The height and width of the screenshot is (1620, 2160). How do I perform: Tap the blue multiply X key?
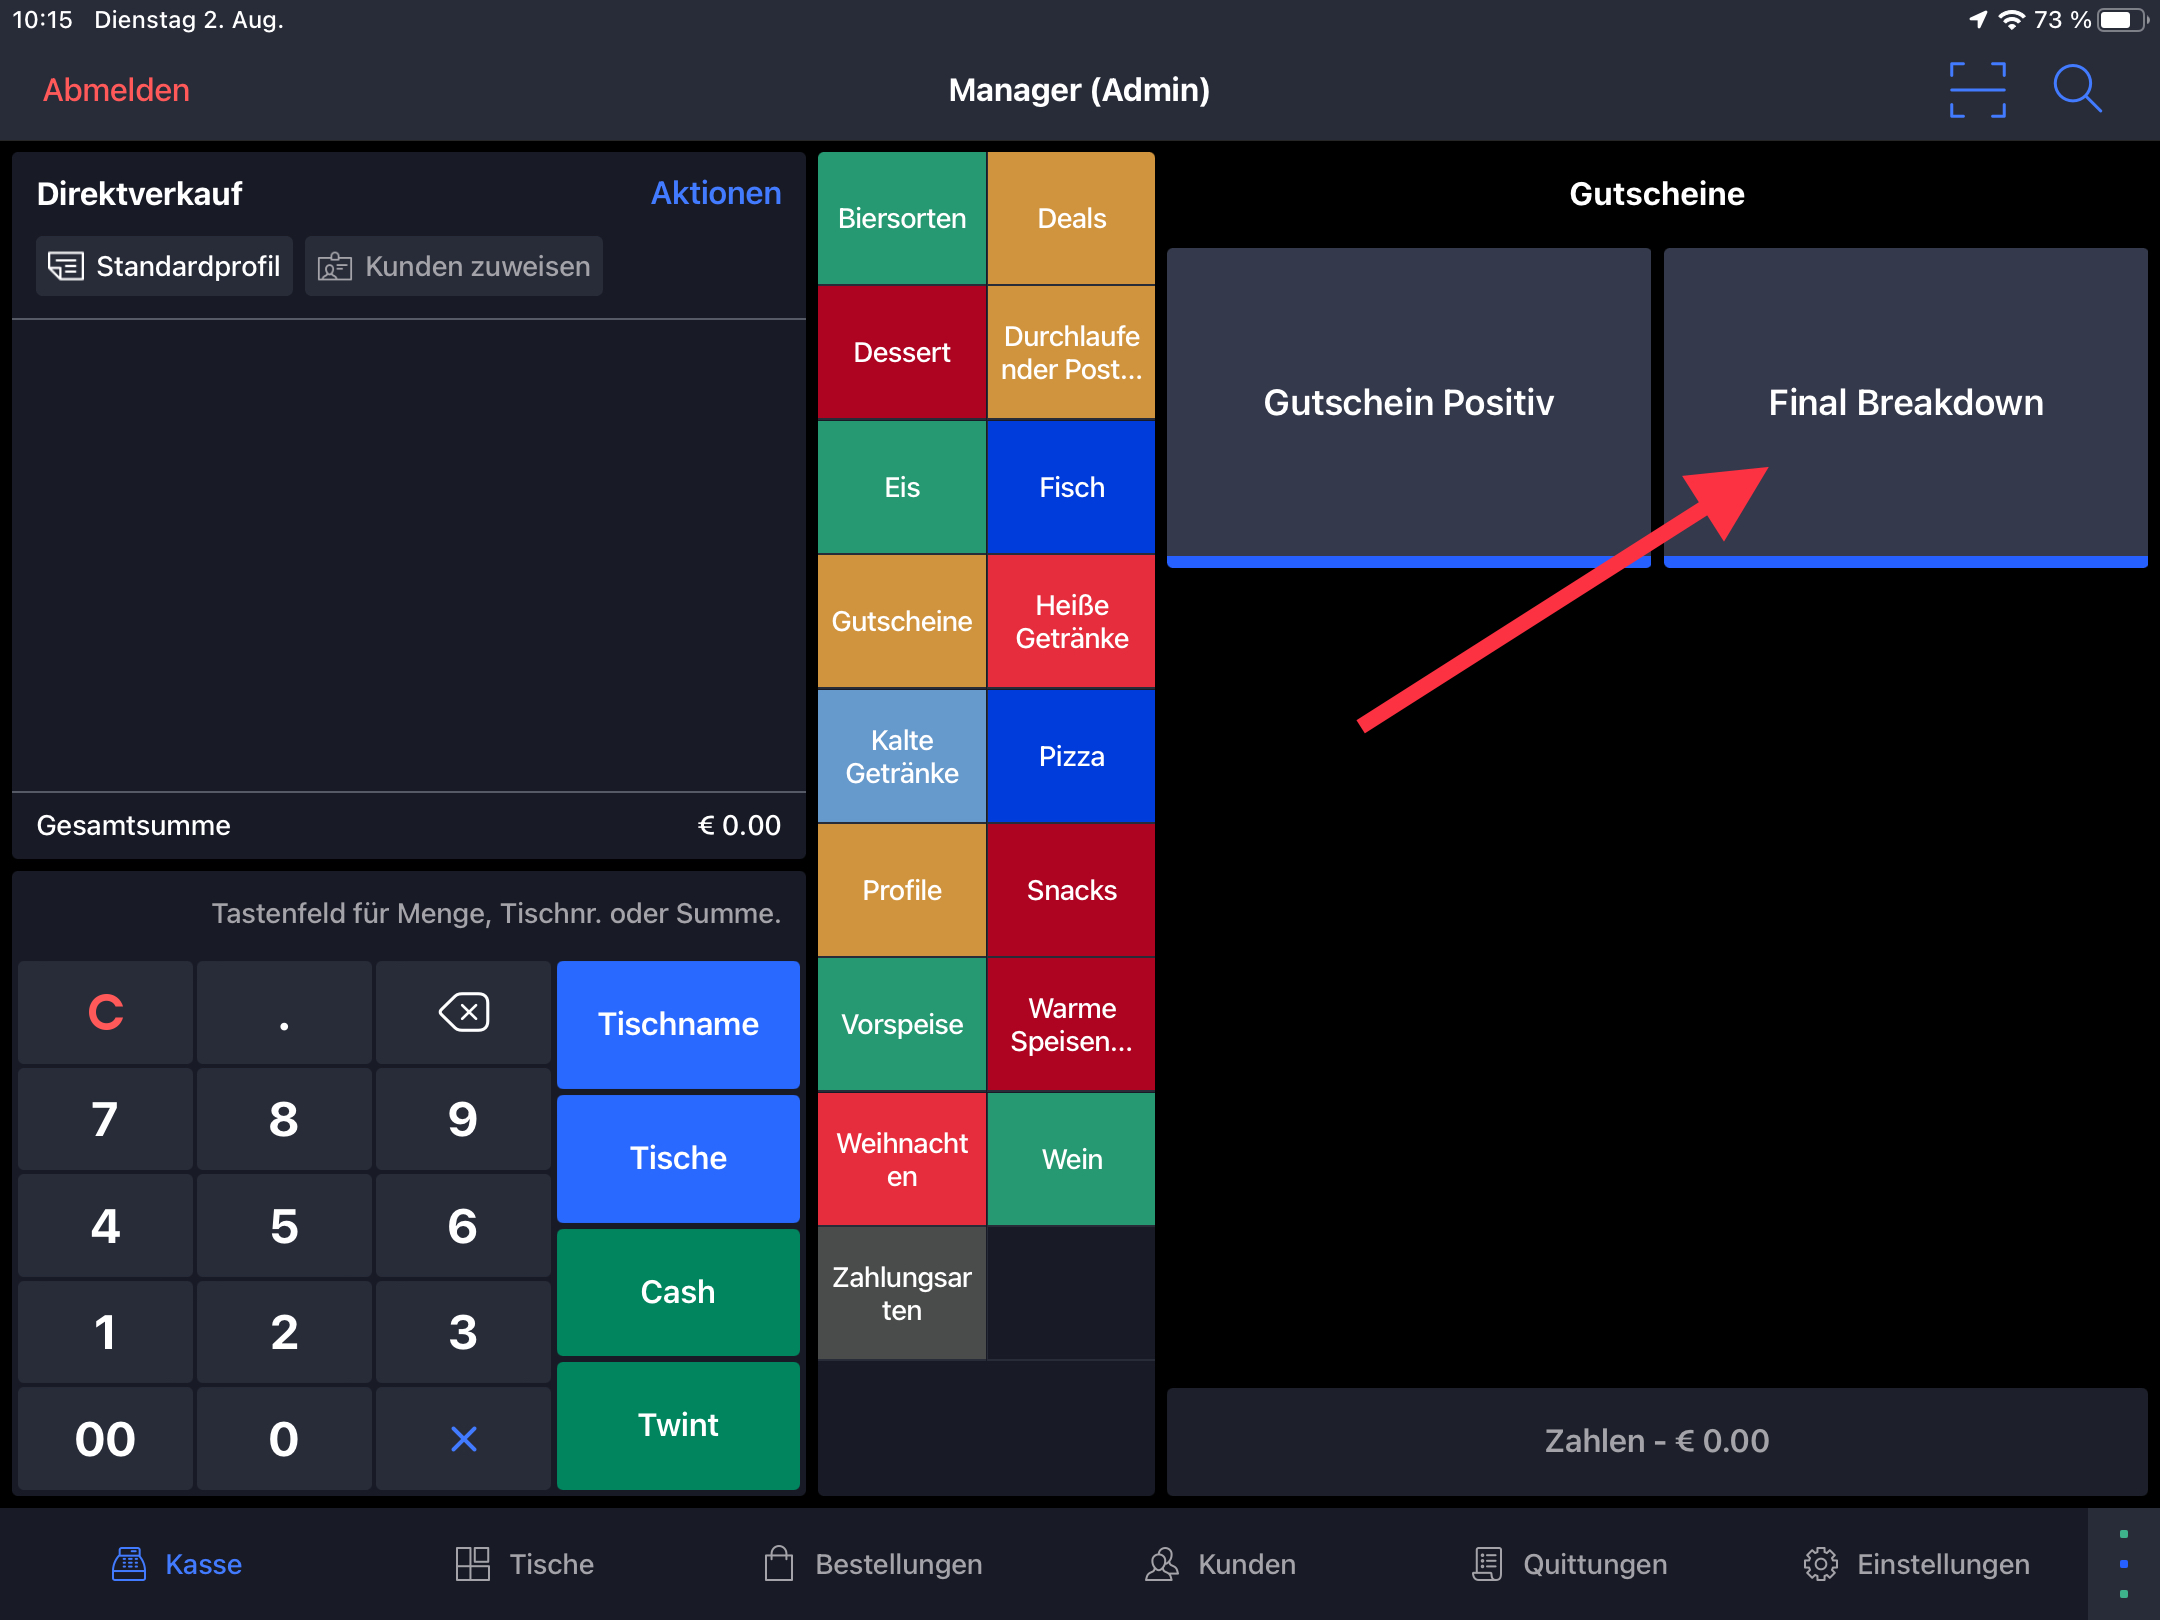(463, 1439)
